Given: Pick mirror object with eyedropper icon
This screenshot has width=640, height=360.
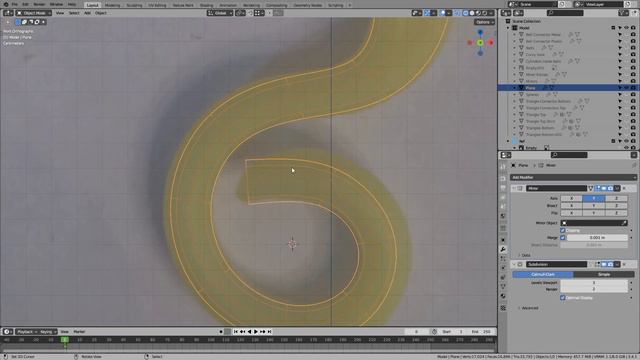Looking at the screenshot, I should click(624, 223).
